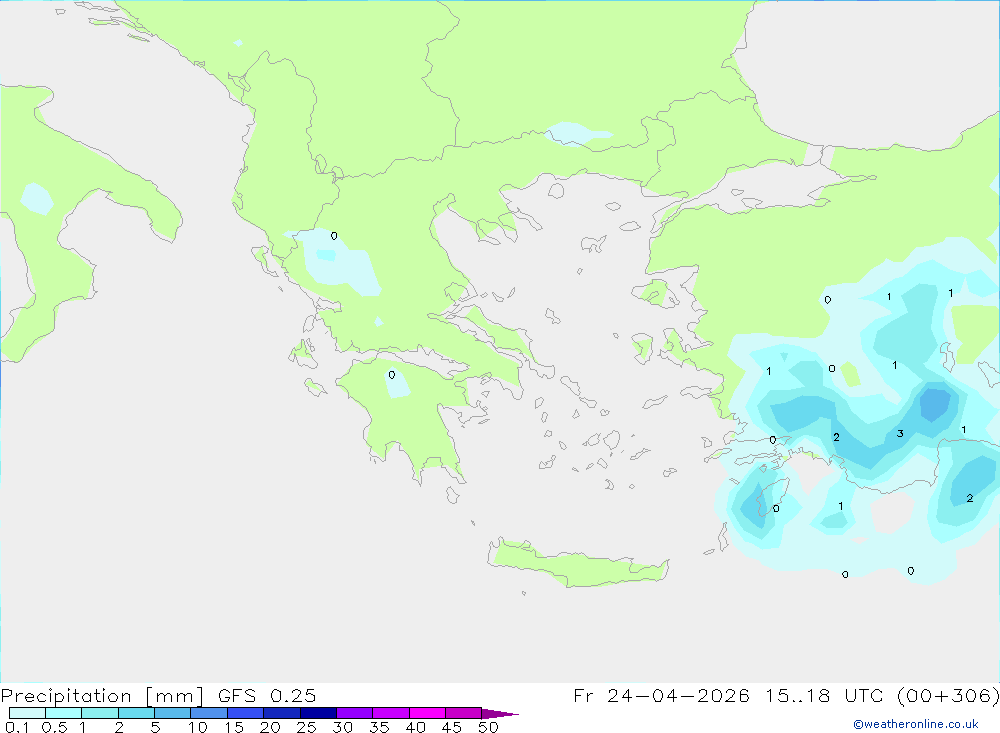Click the '50' legend scale label

(x=488, y=727)
